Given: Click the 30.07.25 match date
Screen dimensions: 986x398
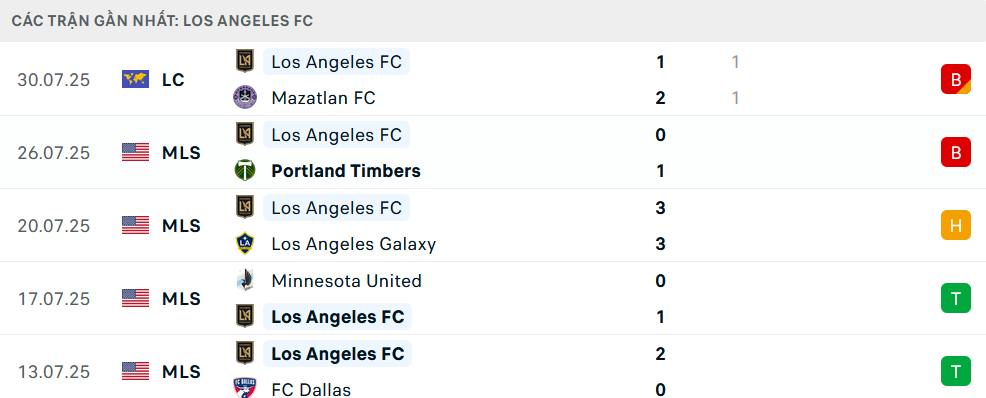Looking at the screenshot, I should coord(54,80).
